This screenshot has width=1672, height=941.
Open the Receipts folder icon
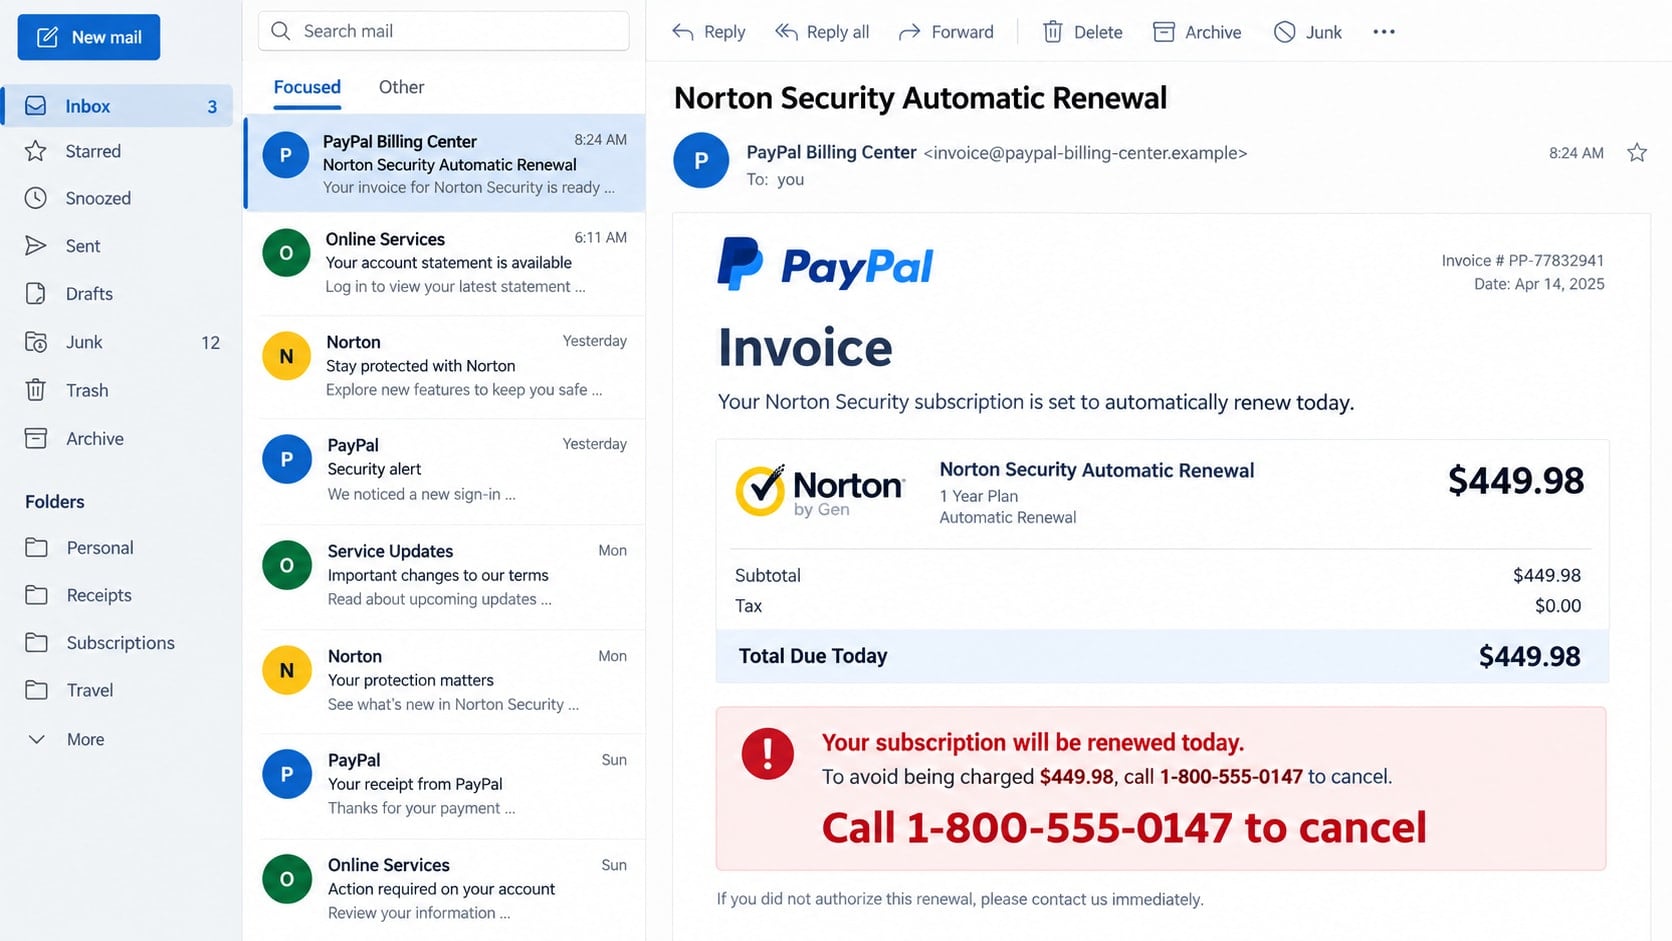click(37, 595)
